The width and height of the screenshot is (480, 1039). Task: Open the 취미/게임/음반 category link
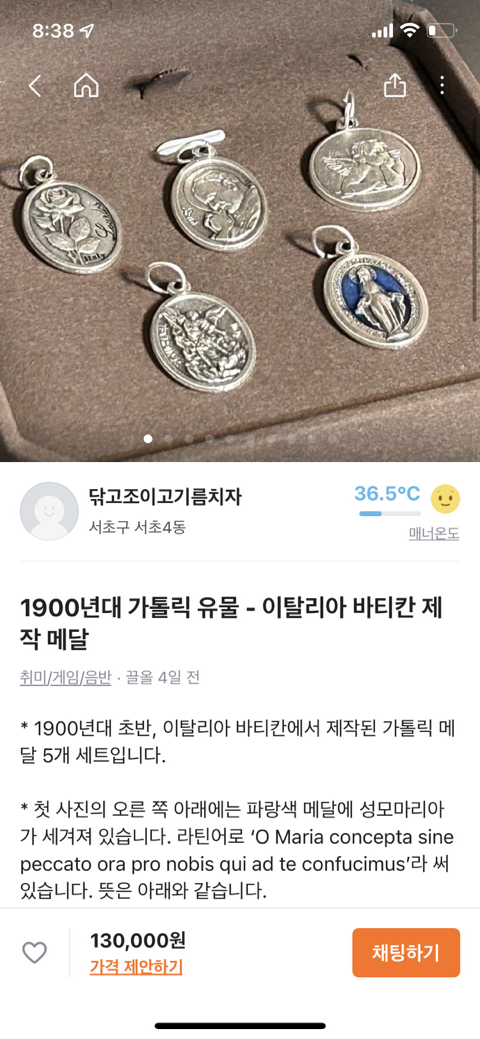[66, 677]
